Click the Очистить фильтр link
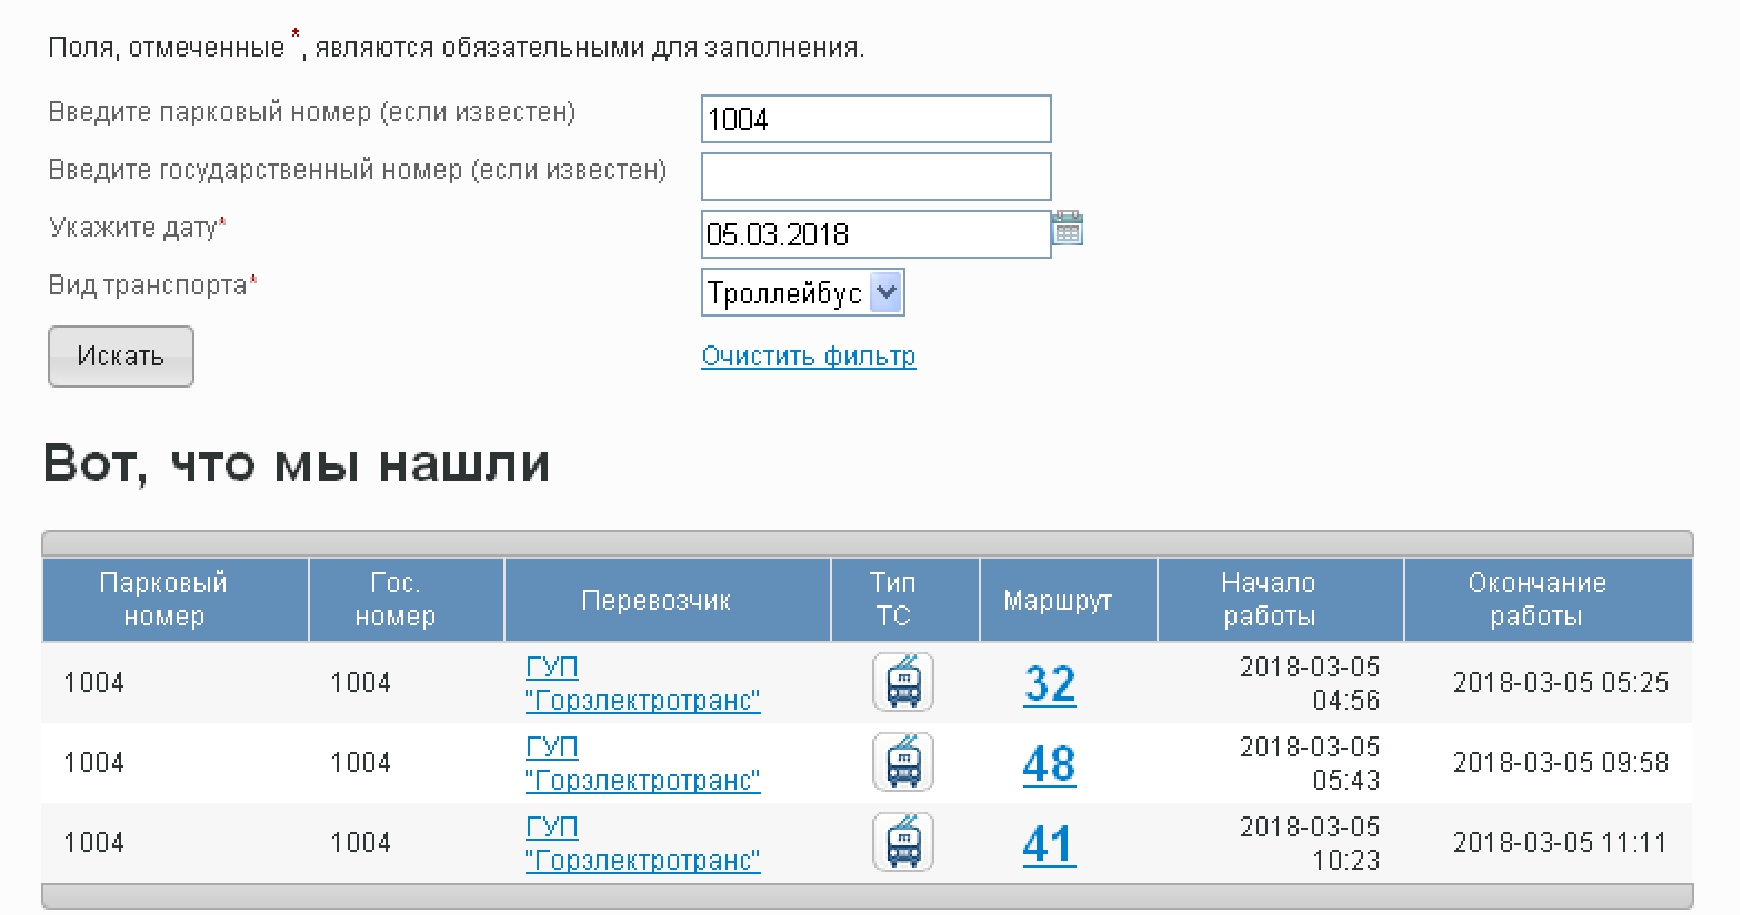This screenshot has width=1740, height=915. coord(808,356)
